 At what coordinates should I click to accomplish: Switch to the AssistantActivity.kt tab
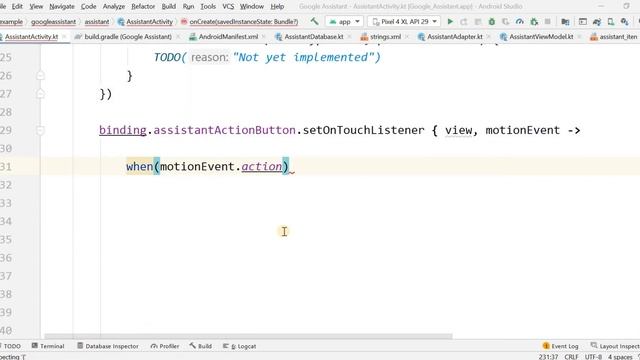31,37
